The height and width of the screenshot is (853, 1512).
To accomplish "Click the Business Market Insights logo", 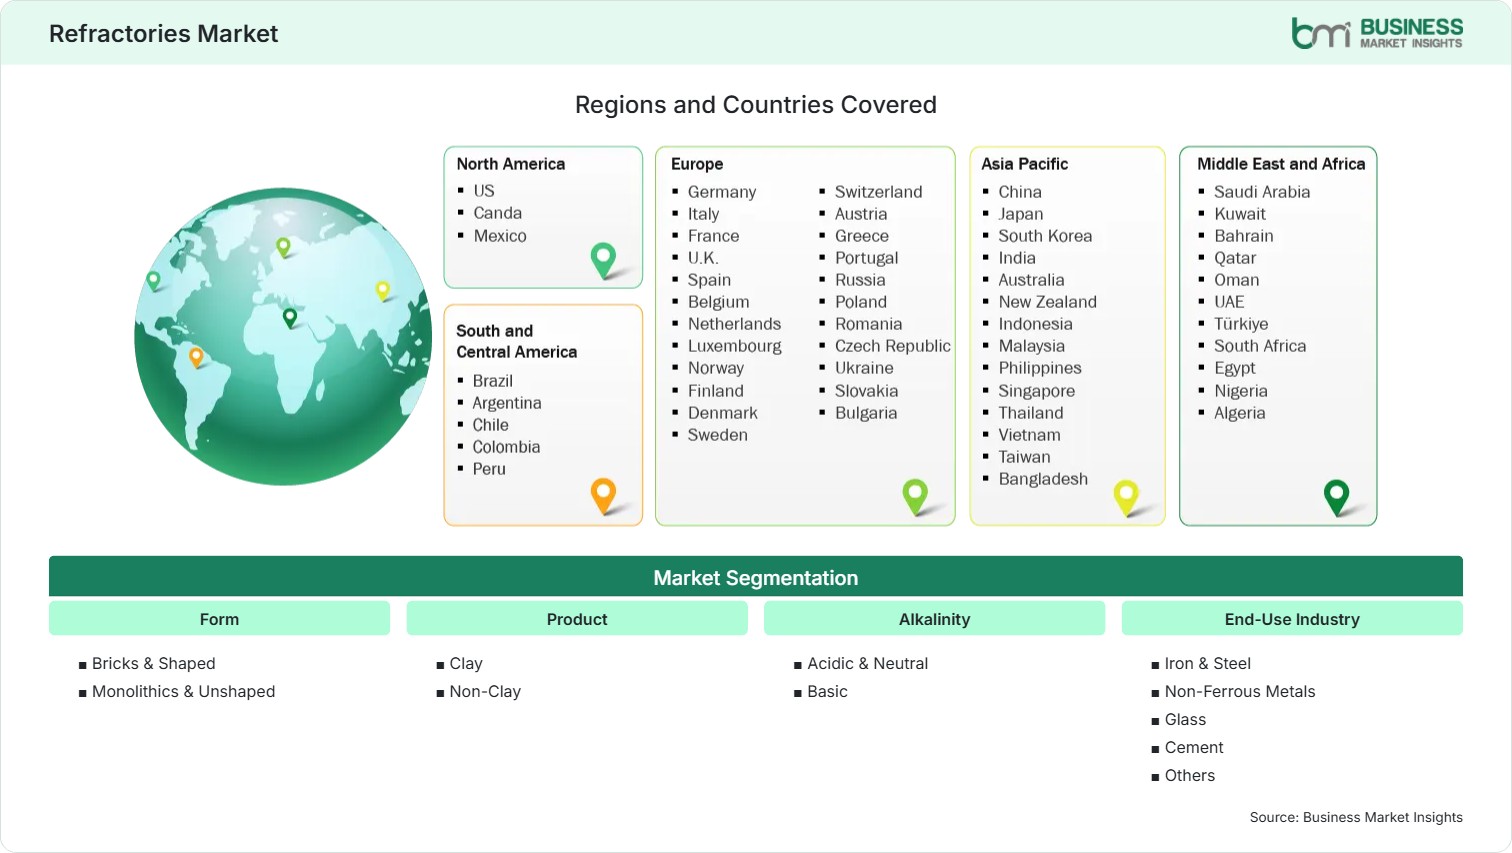I will (1377, 33).
